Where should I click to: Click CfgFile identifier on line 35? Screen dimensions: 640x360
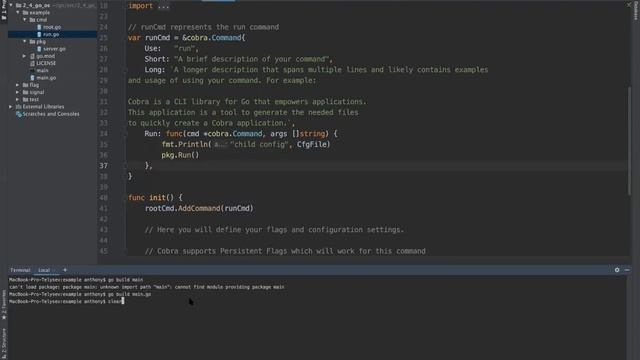click(312, 144)
